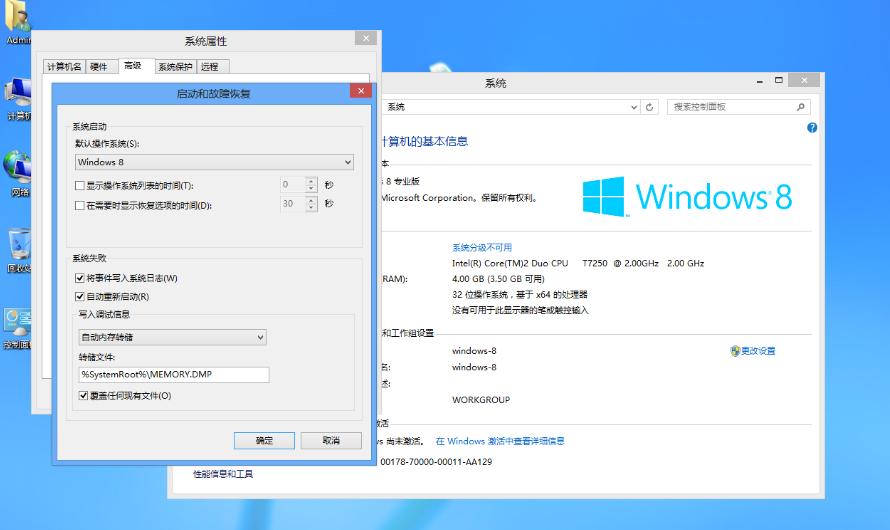Switch to the 计算机名 tab

(64, 66)
